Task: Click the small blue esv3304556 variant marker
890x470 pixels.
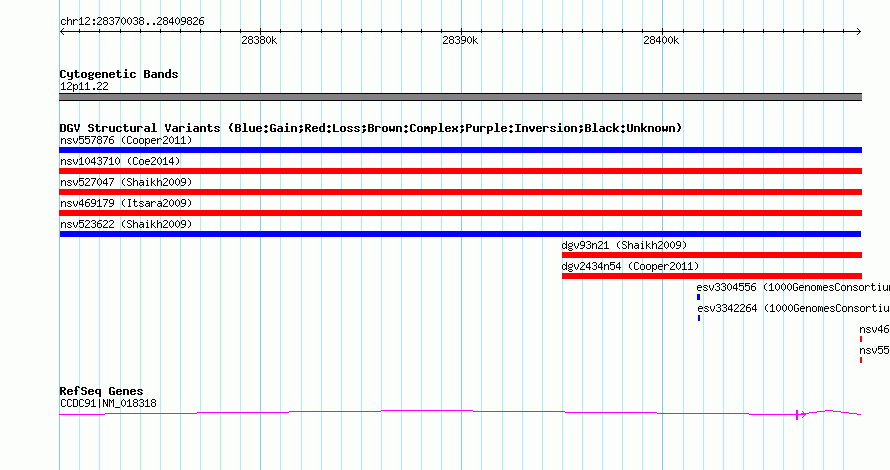Action: coord(698,297)
